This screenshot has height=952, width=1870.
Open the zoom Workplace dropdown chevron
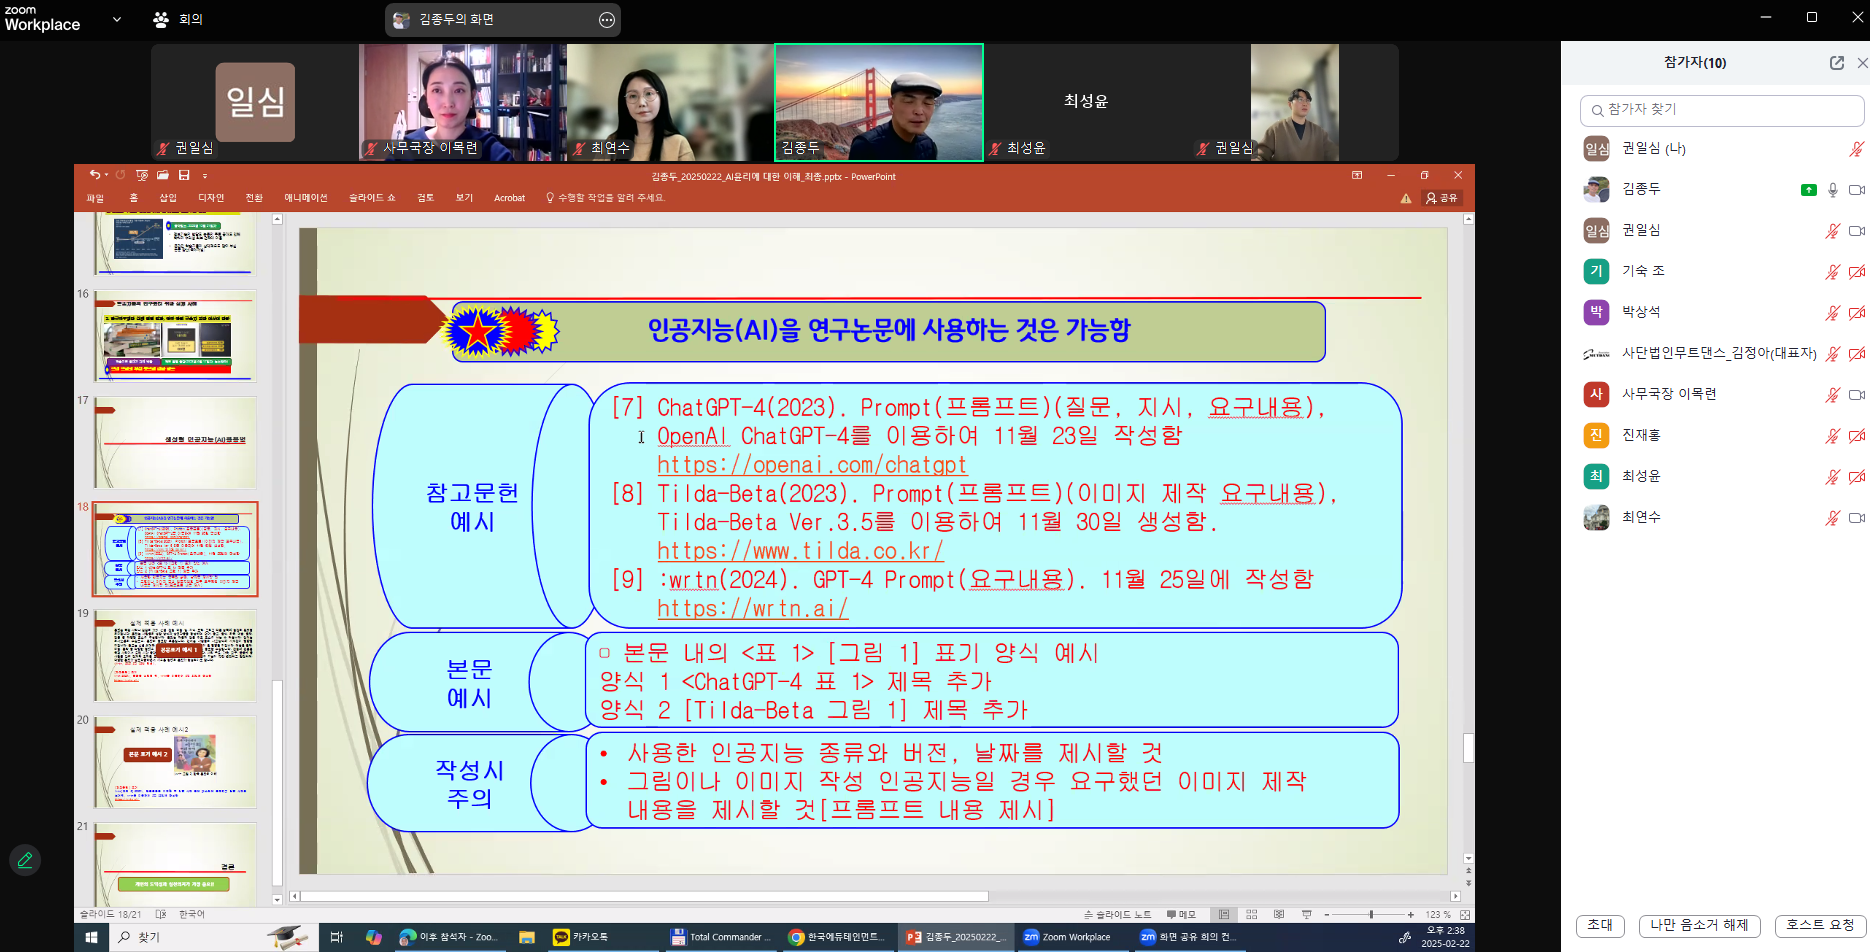pos(117,19)
